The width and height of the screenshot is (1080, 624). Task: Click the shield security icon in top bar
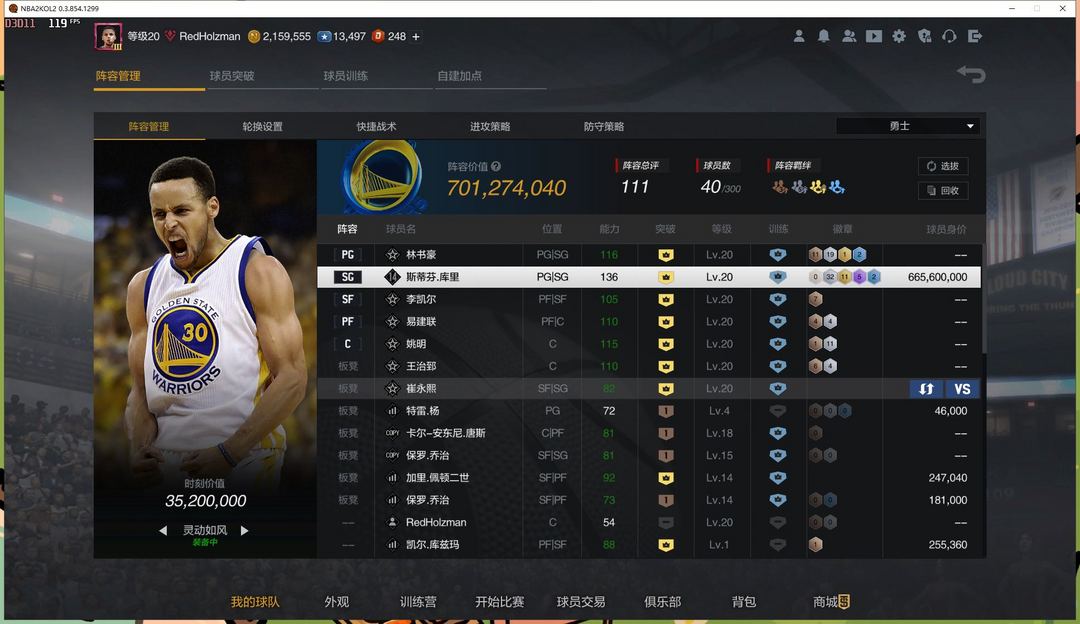pos(924,36)
